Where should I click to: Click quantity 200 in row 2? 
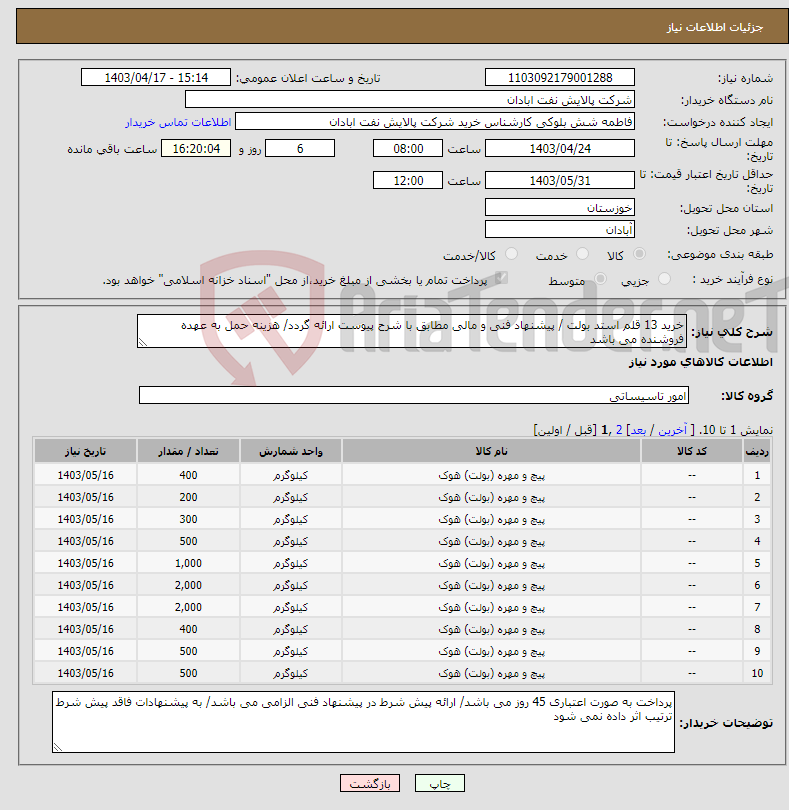tap(188, 497)
